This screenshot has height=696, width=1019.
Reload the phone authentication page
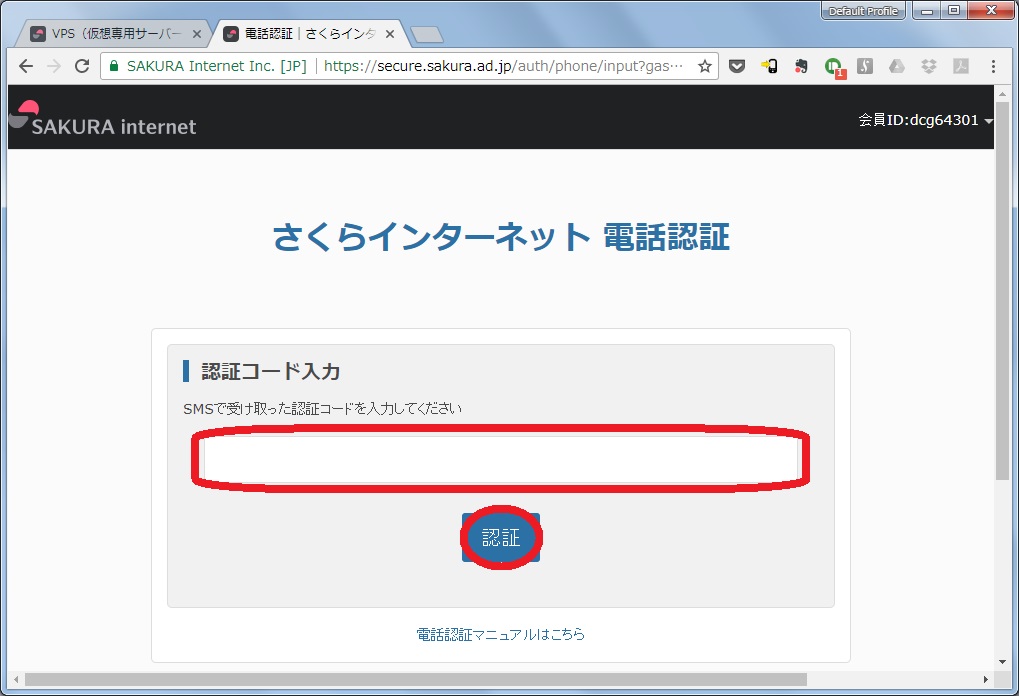coord(82,66)
